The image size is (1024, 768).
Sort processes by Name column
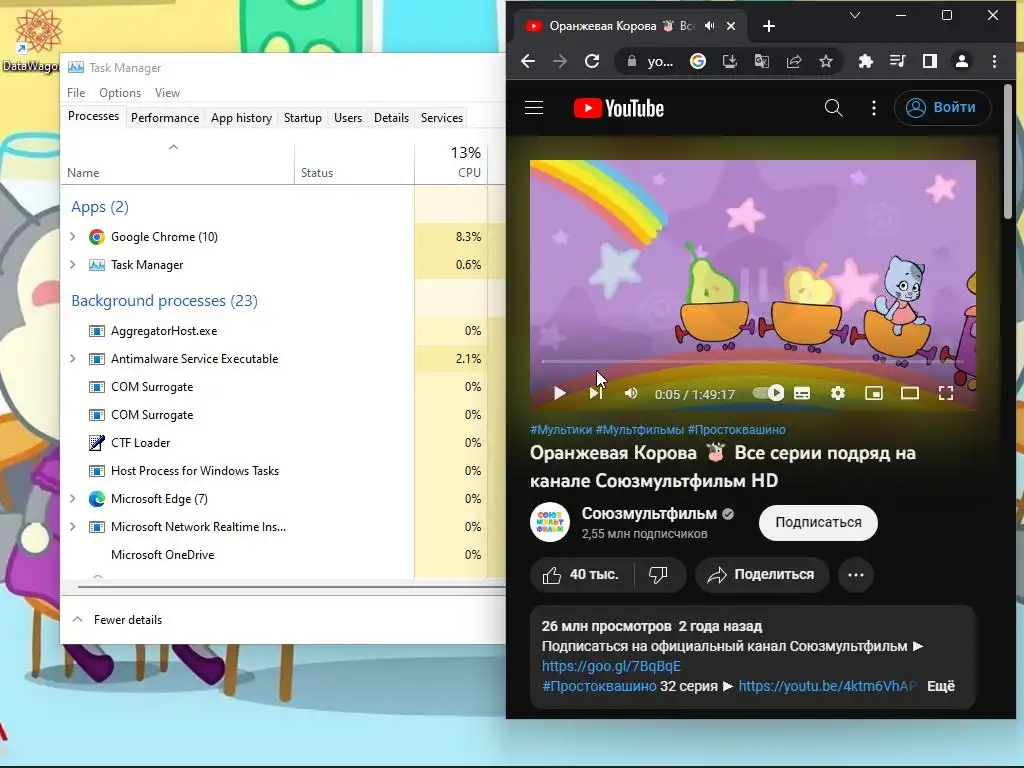(176, 163)
